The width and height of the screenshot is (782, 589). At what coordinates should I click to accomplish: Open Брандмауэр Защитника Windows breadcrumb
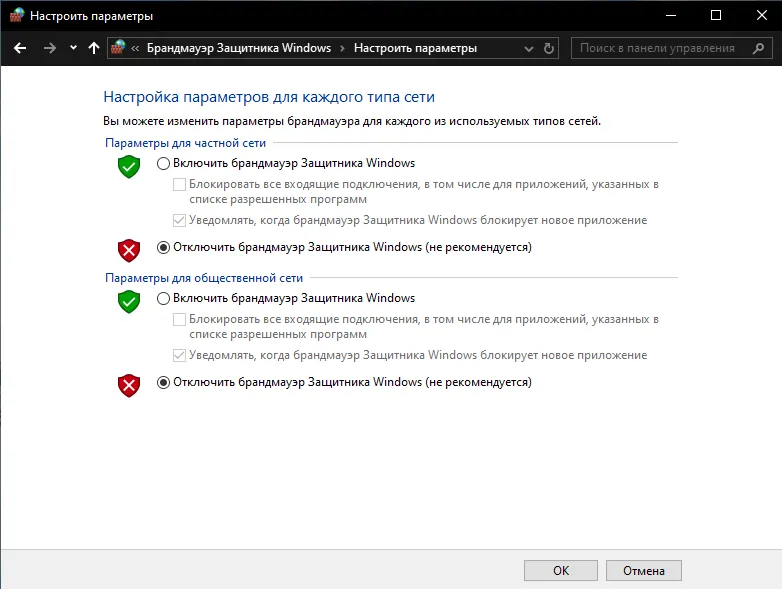(239, 48)
